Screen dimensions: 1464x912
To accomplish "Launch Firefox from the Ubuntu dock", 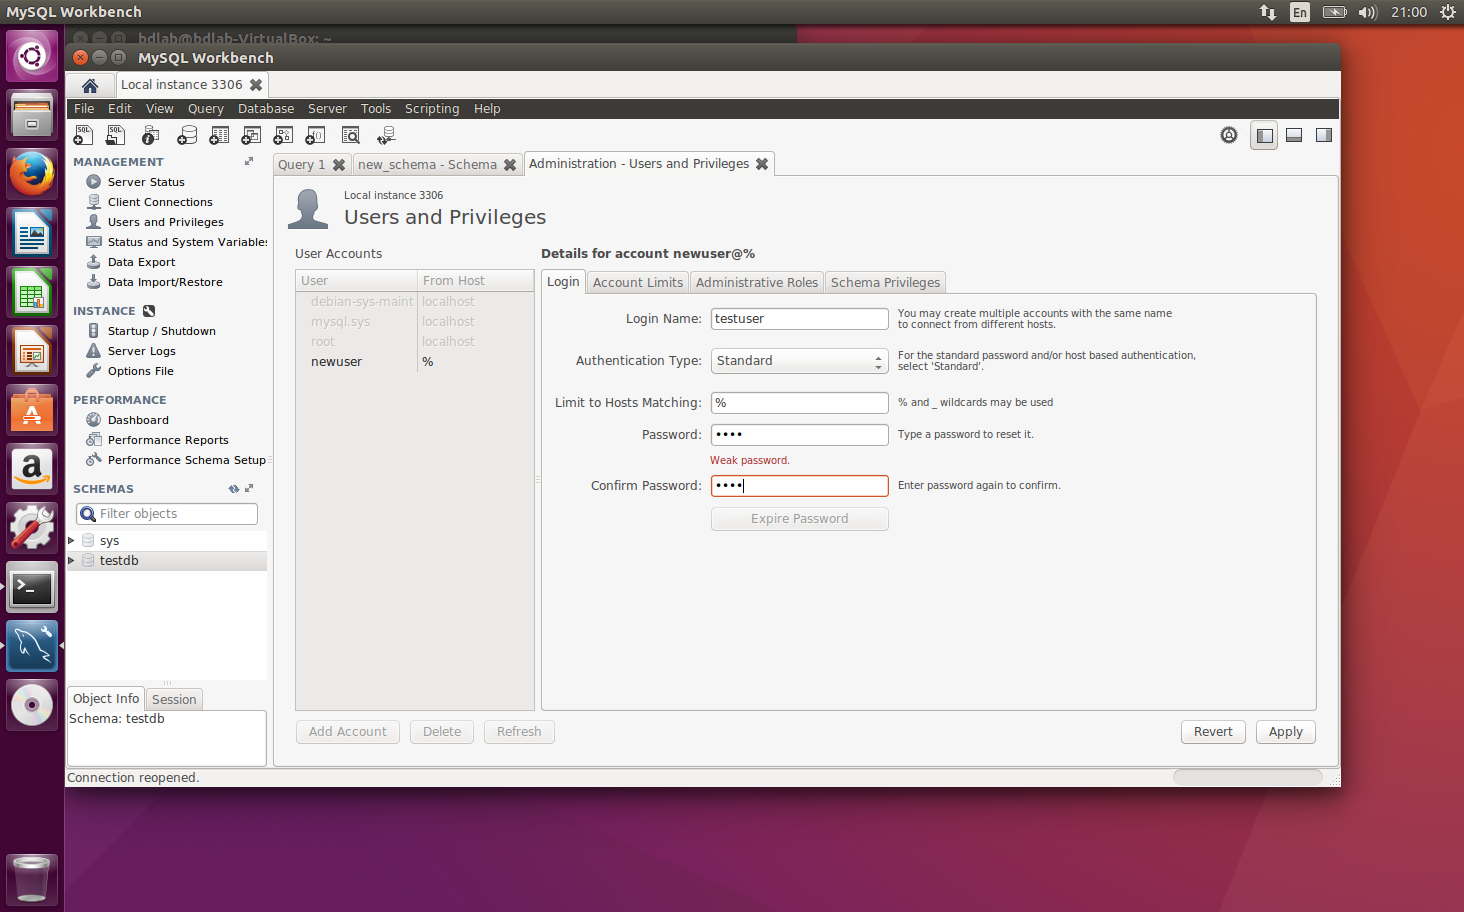I will tap(32, 174).
